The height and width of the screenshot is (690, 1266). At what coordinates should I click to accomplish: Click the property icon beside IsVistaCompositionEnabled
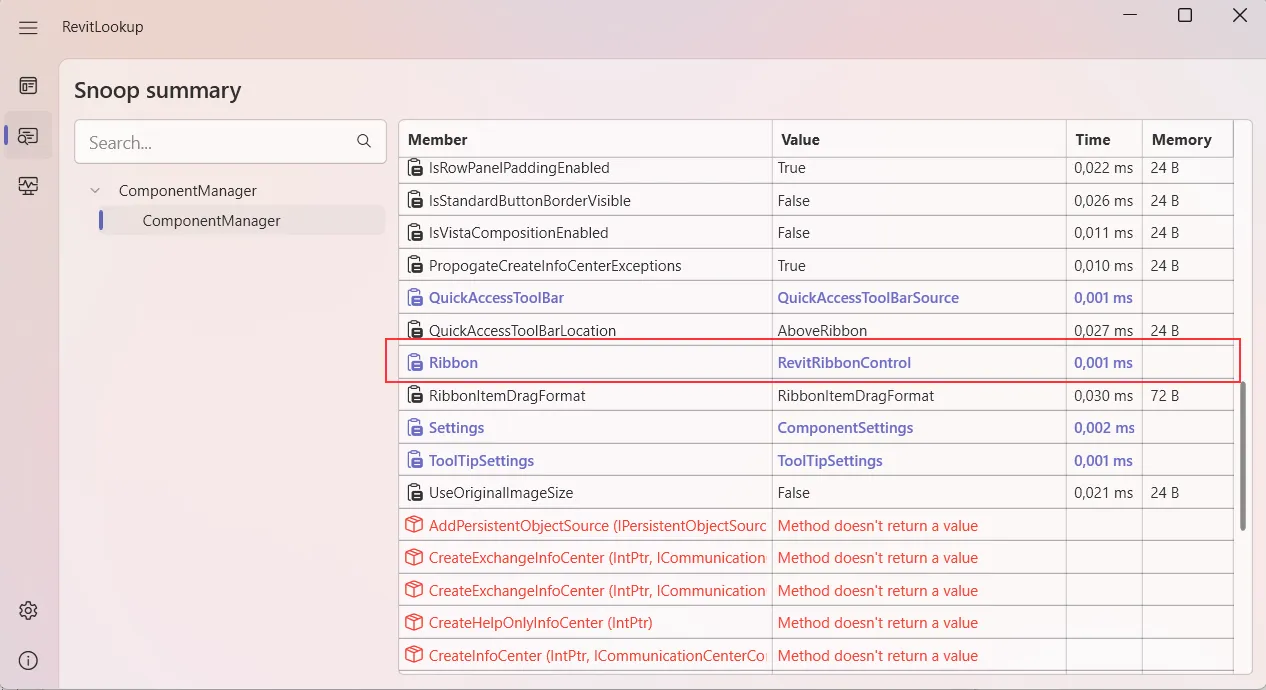pyautogui.click(x=415, y=233)
